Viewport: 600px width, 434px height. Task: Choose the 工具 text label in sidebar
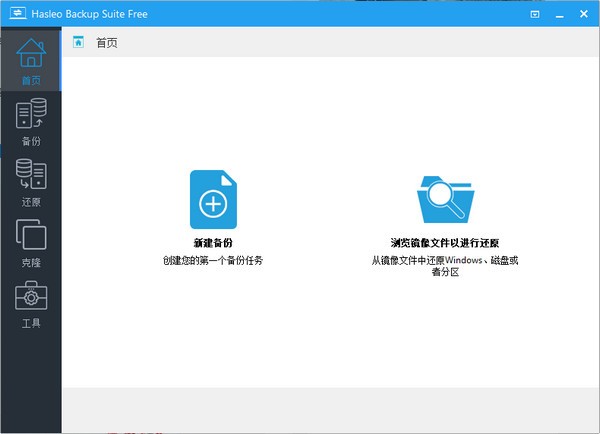31,323
